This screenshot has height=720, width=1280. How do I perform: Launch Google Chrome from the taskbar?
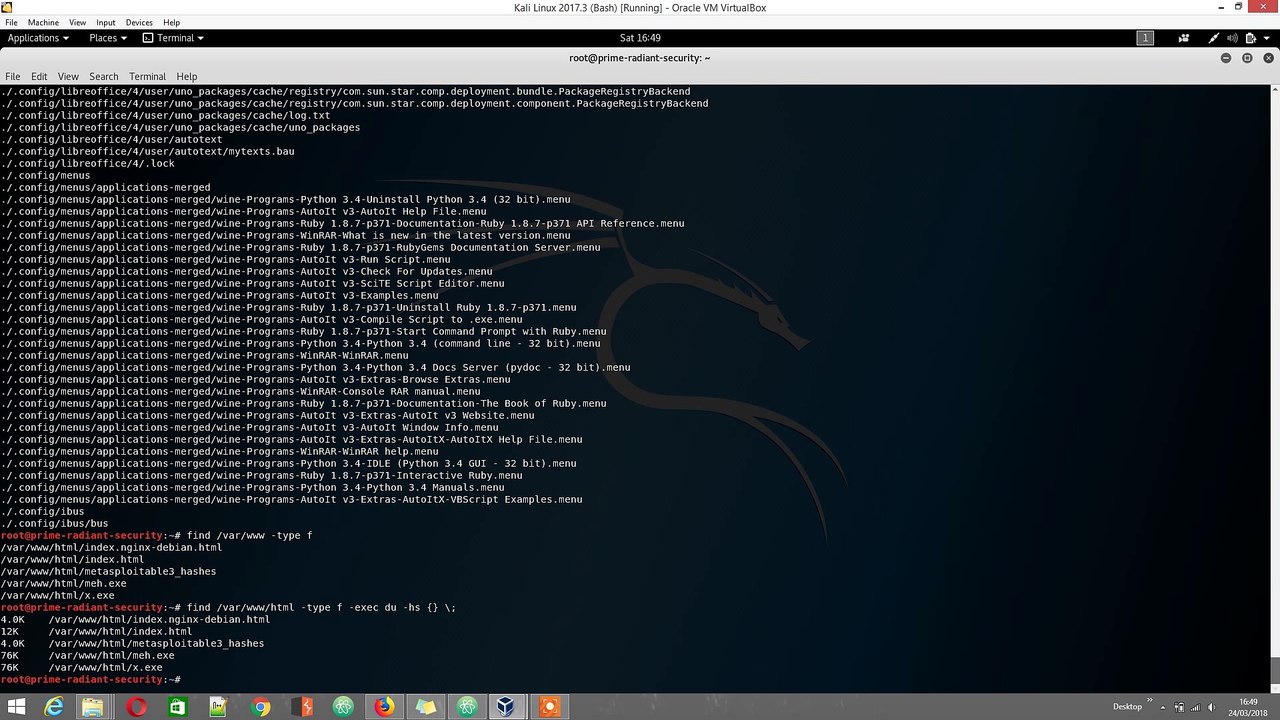261,707
